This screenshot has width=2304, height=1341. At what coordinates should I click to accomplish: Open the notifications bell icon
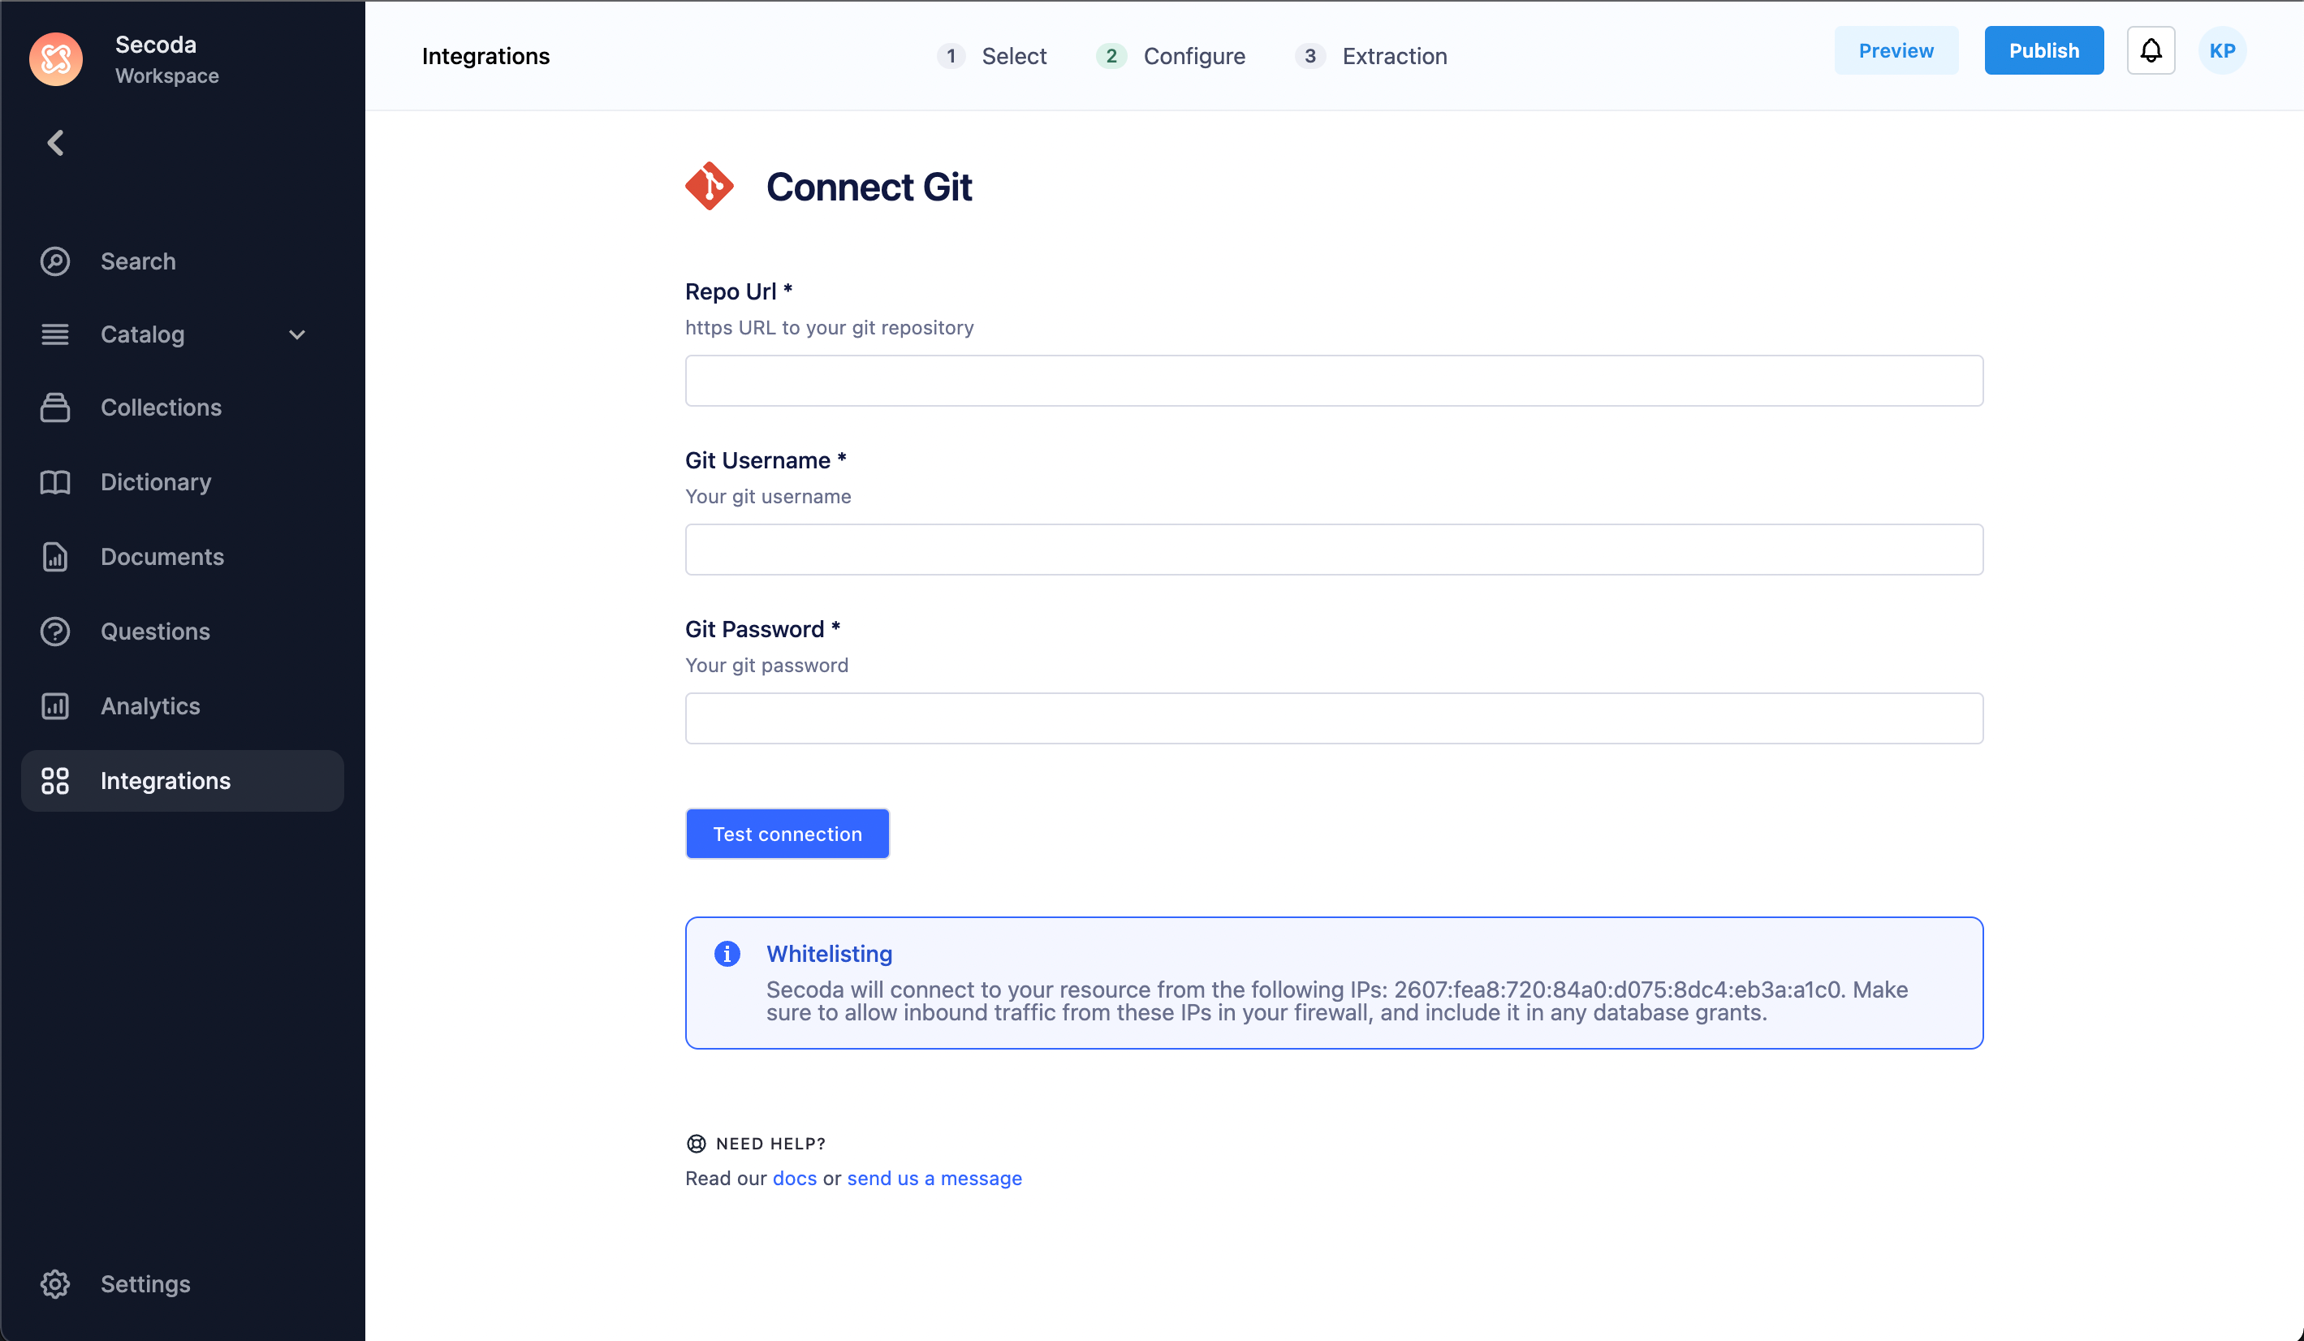pos(2150,51)
